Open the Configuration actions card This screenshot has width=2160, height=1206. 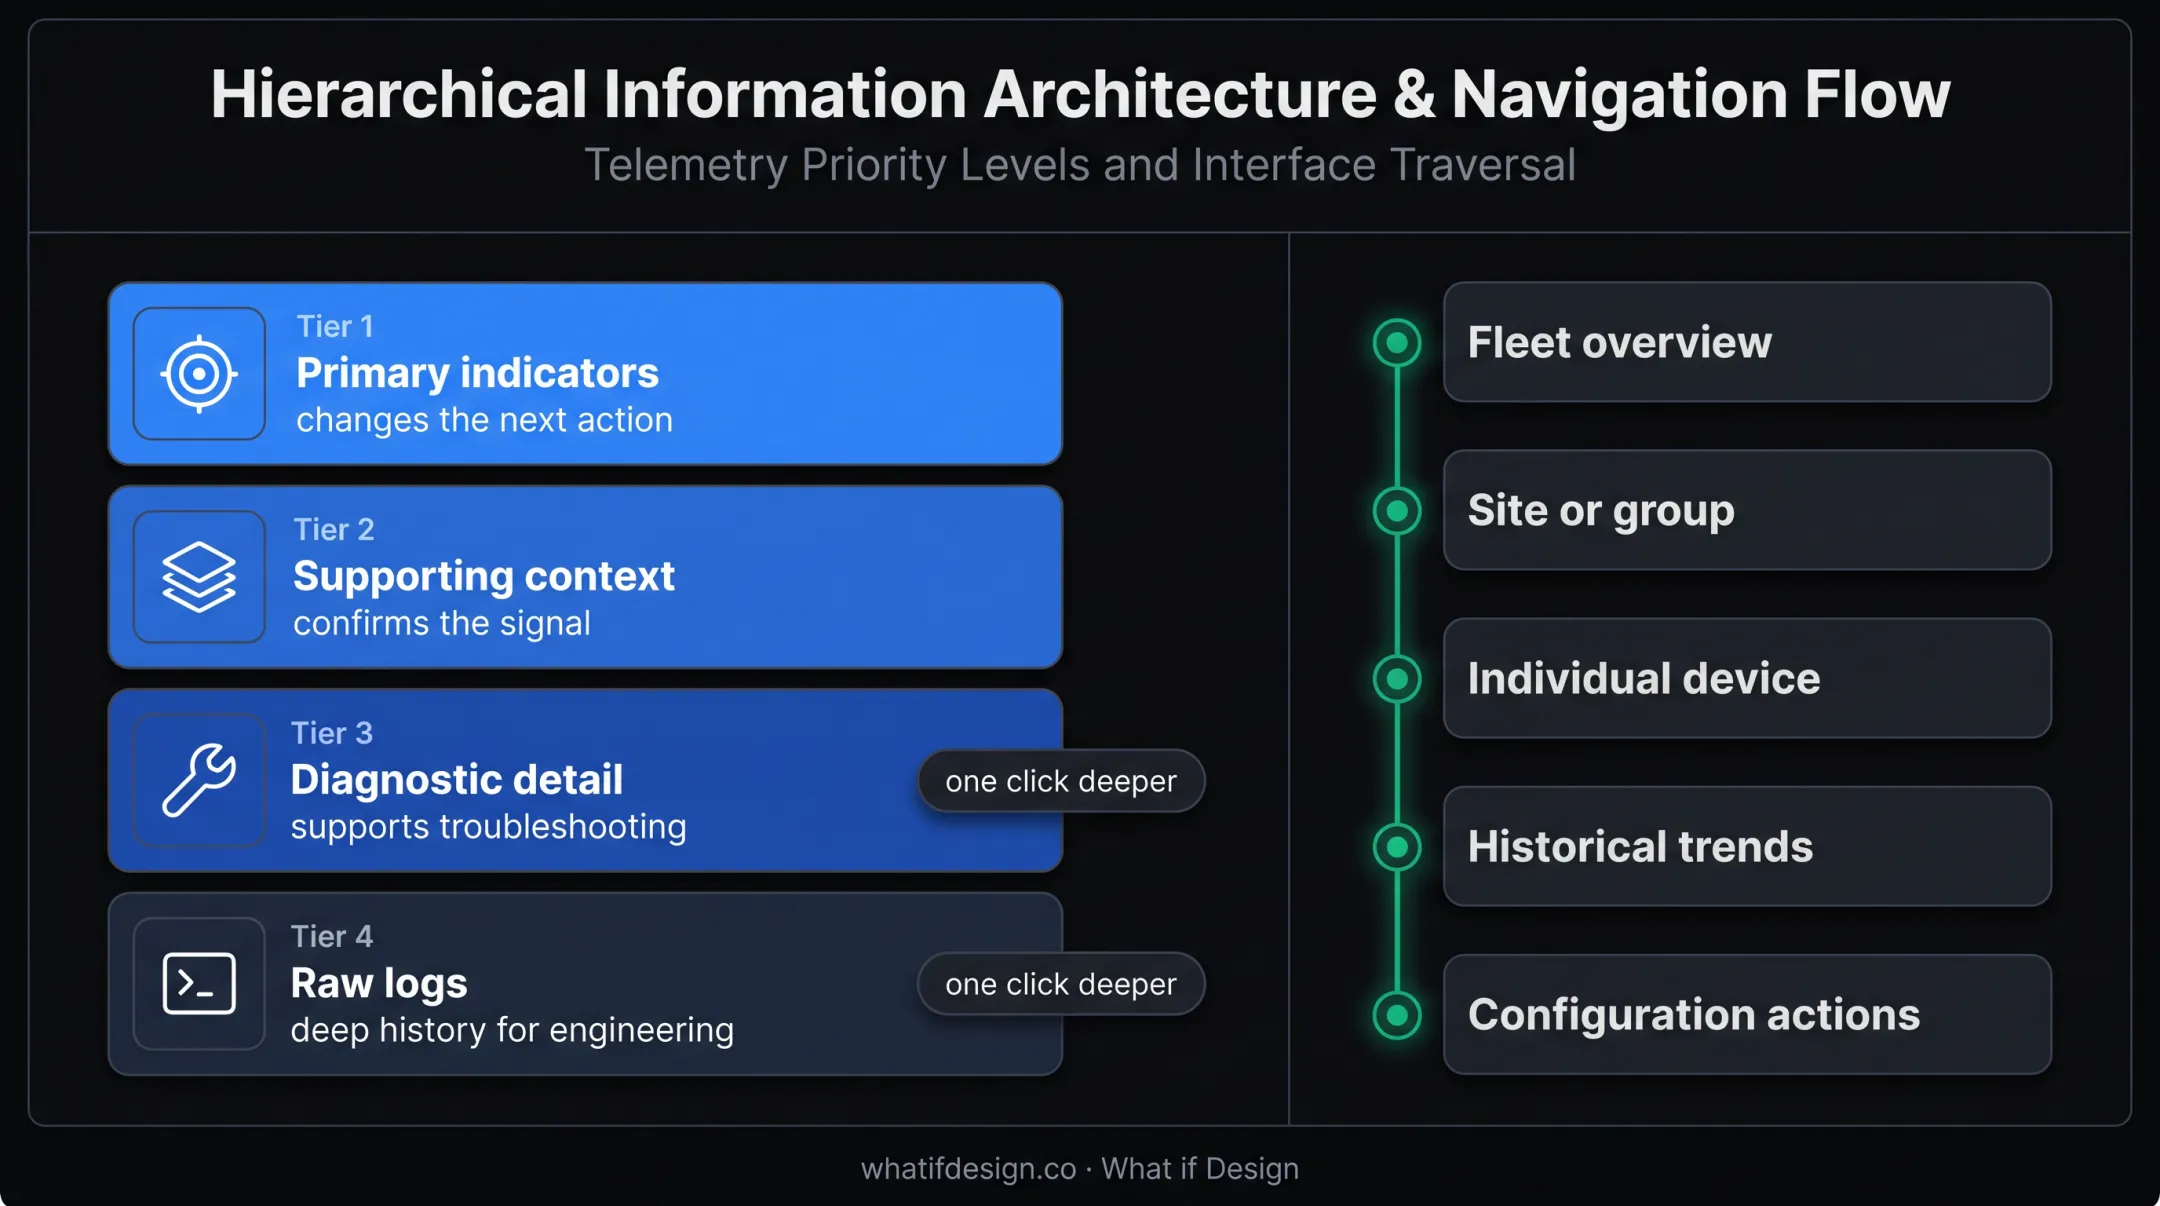pyautogui.click(x=1747, y=1014)
